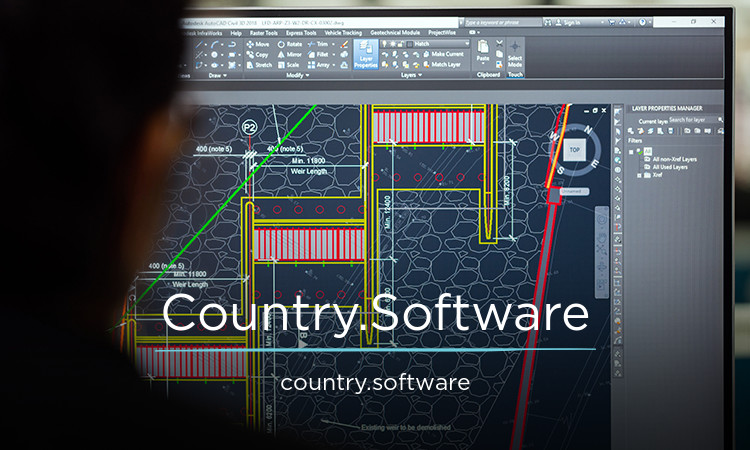Click the Match Layer button

coord(441,65)
